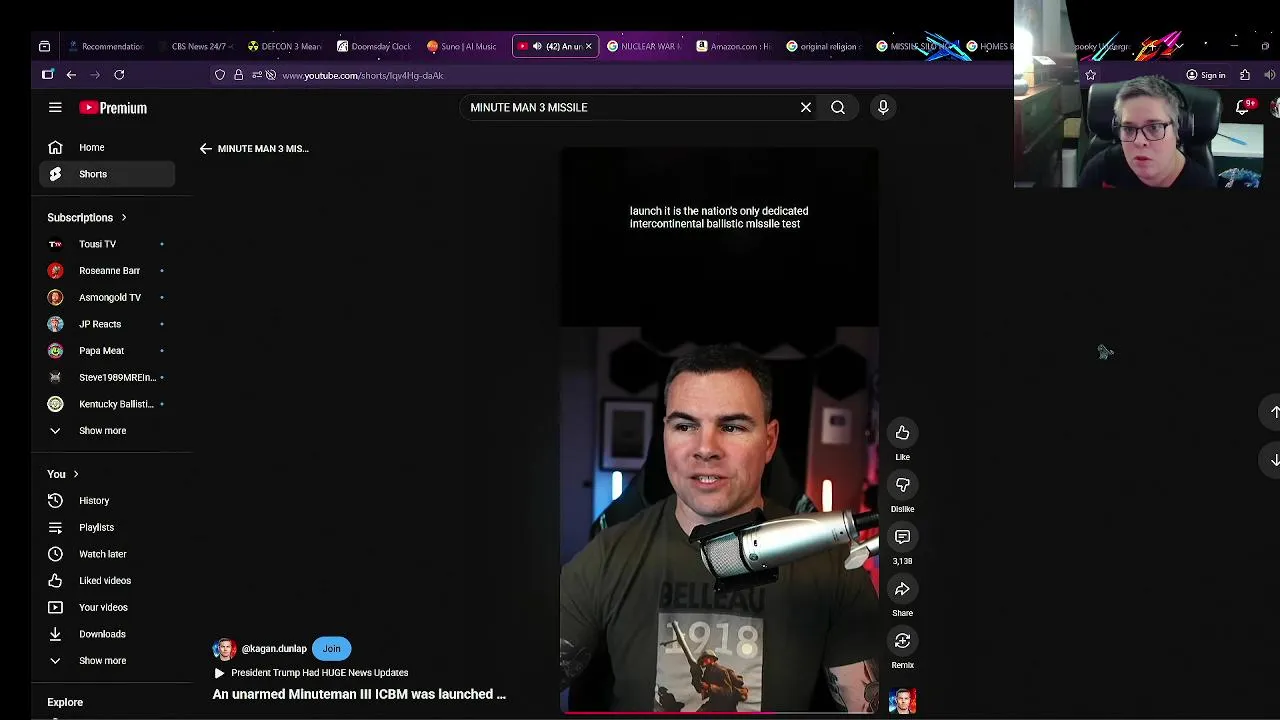This screenshot has width=1280, height=720.
Task: Dislike the short with thumbs down
Action: pyautogui.click(x=902, y=484)
